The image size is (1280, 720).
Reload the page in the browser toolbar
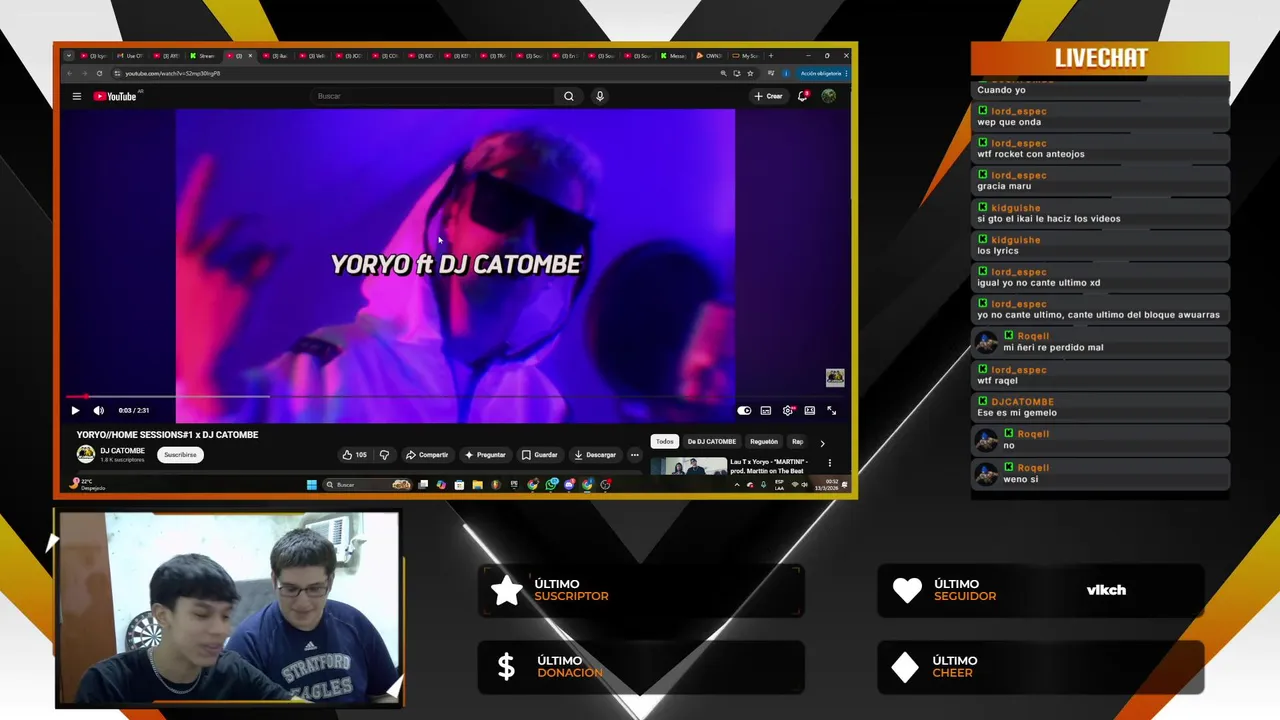point(99,73)
